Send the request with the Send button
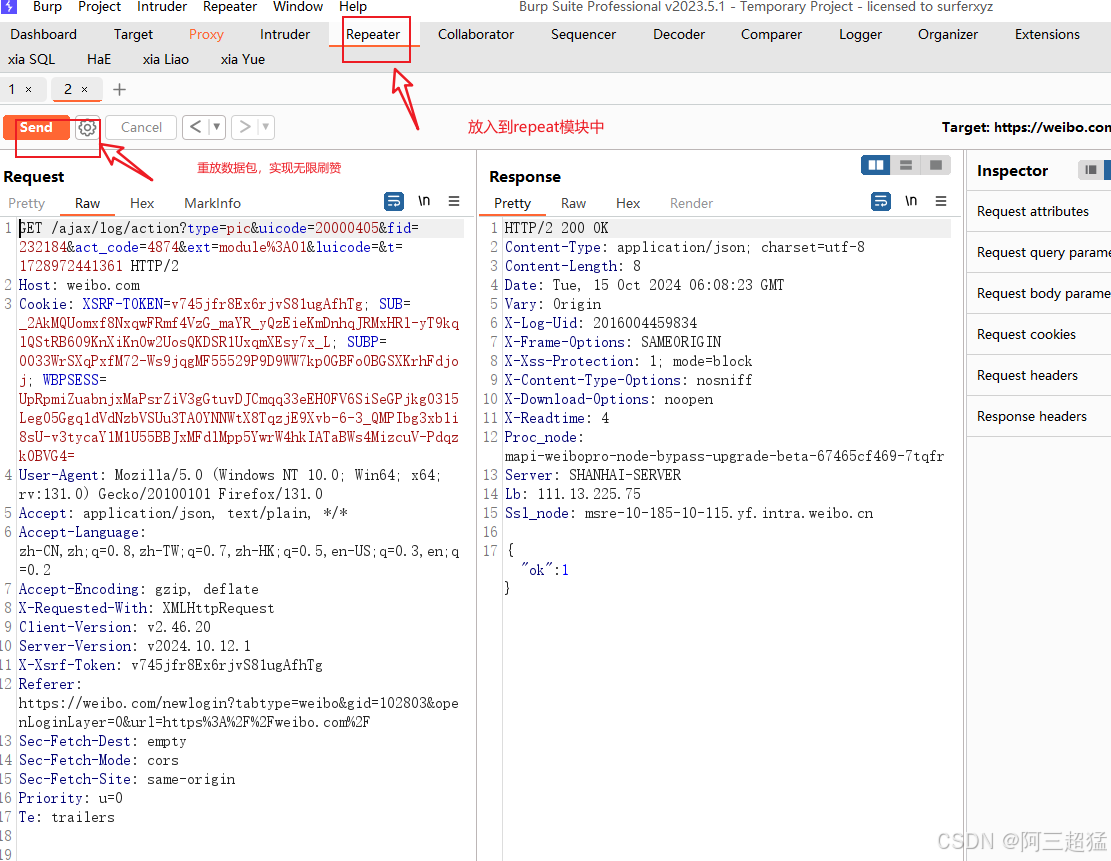 (x=36, y=128)
